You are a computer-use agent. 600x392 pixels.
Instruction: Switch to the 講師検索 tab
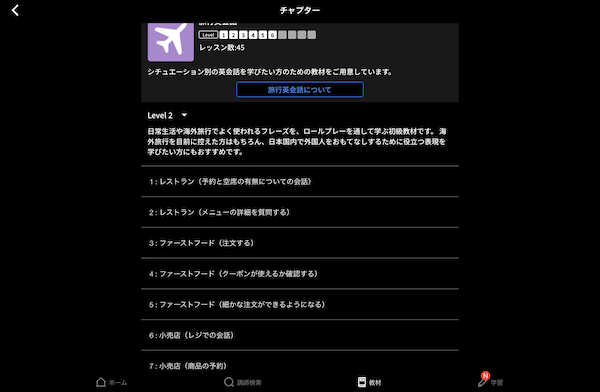pos(243,382)
